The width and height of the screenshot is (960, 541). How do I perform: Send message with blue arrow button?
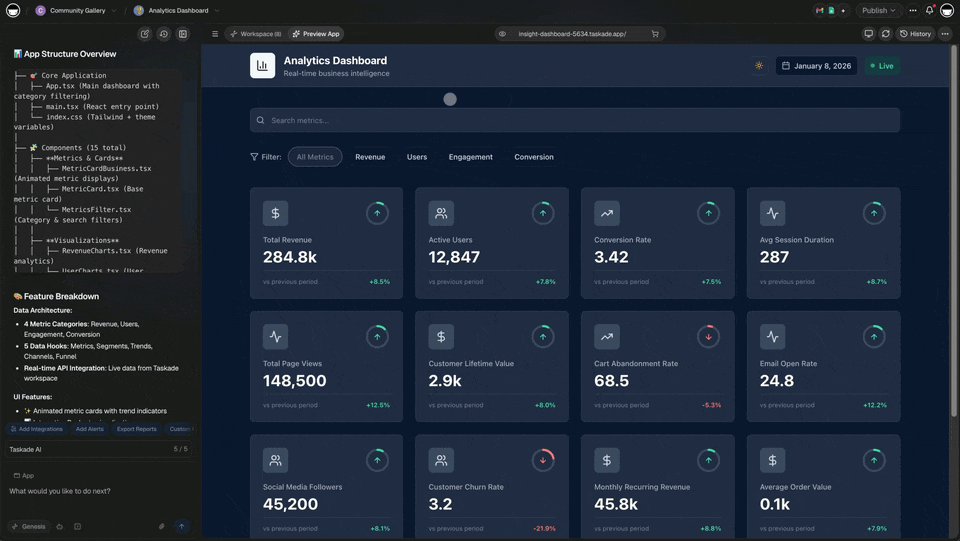click(x=182, y=526)
